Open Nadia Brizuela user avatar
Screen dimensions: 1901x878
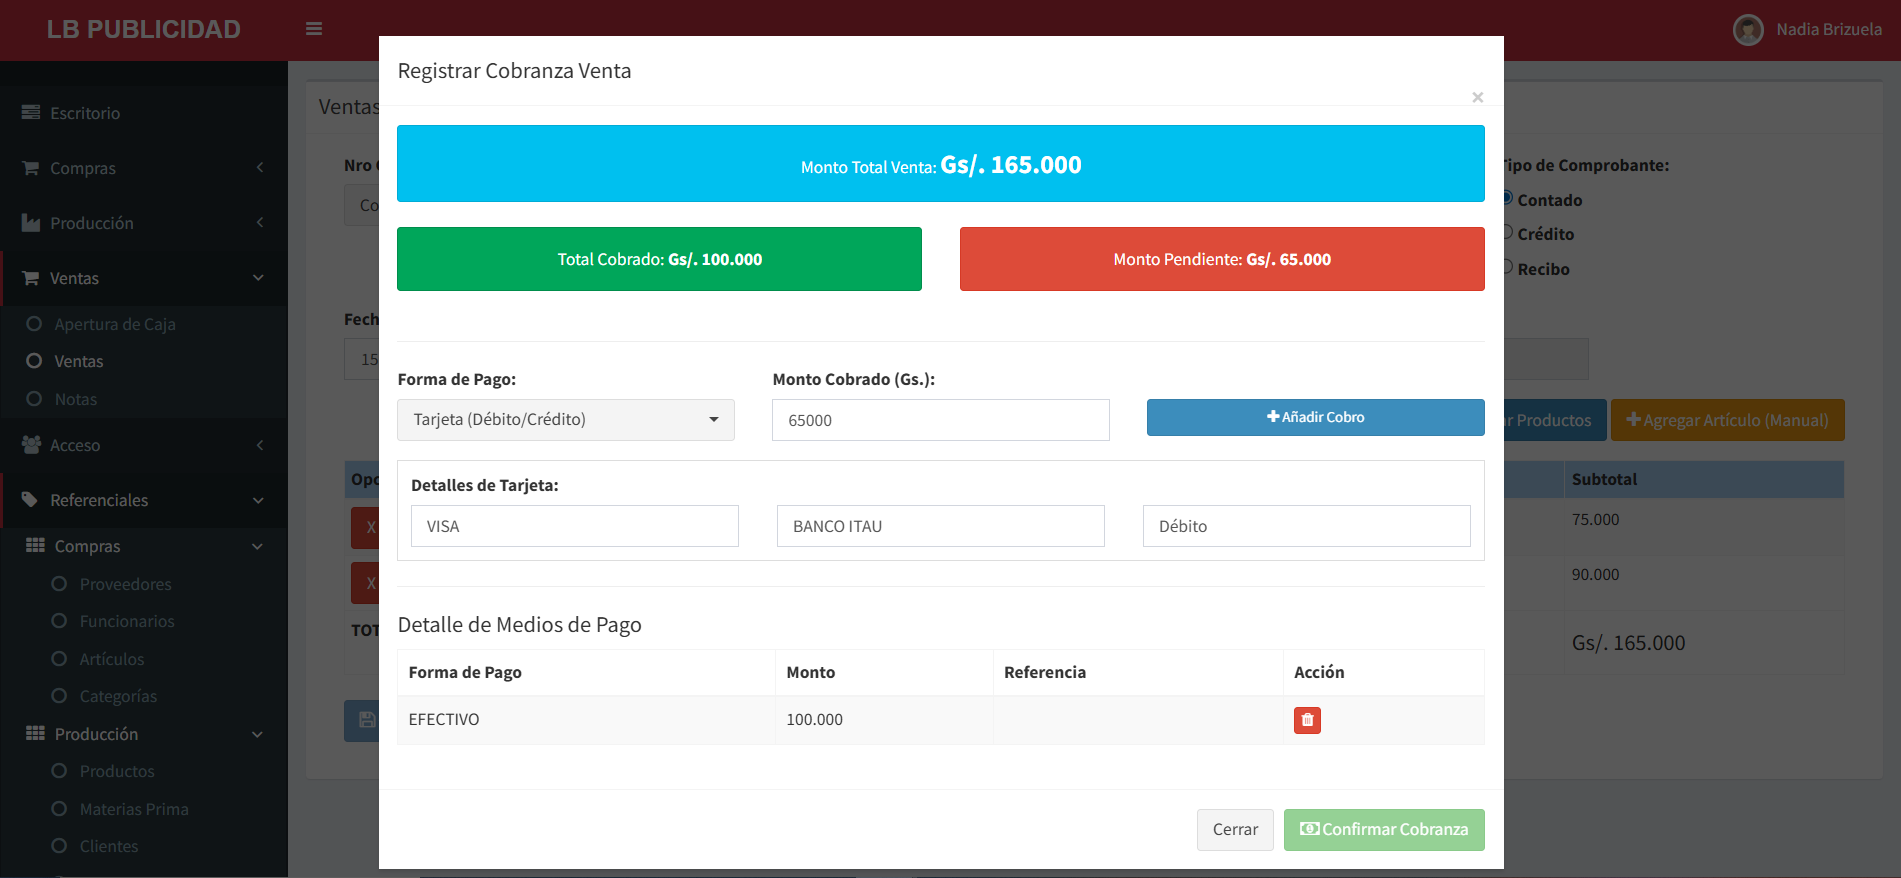coord(1748,30)
